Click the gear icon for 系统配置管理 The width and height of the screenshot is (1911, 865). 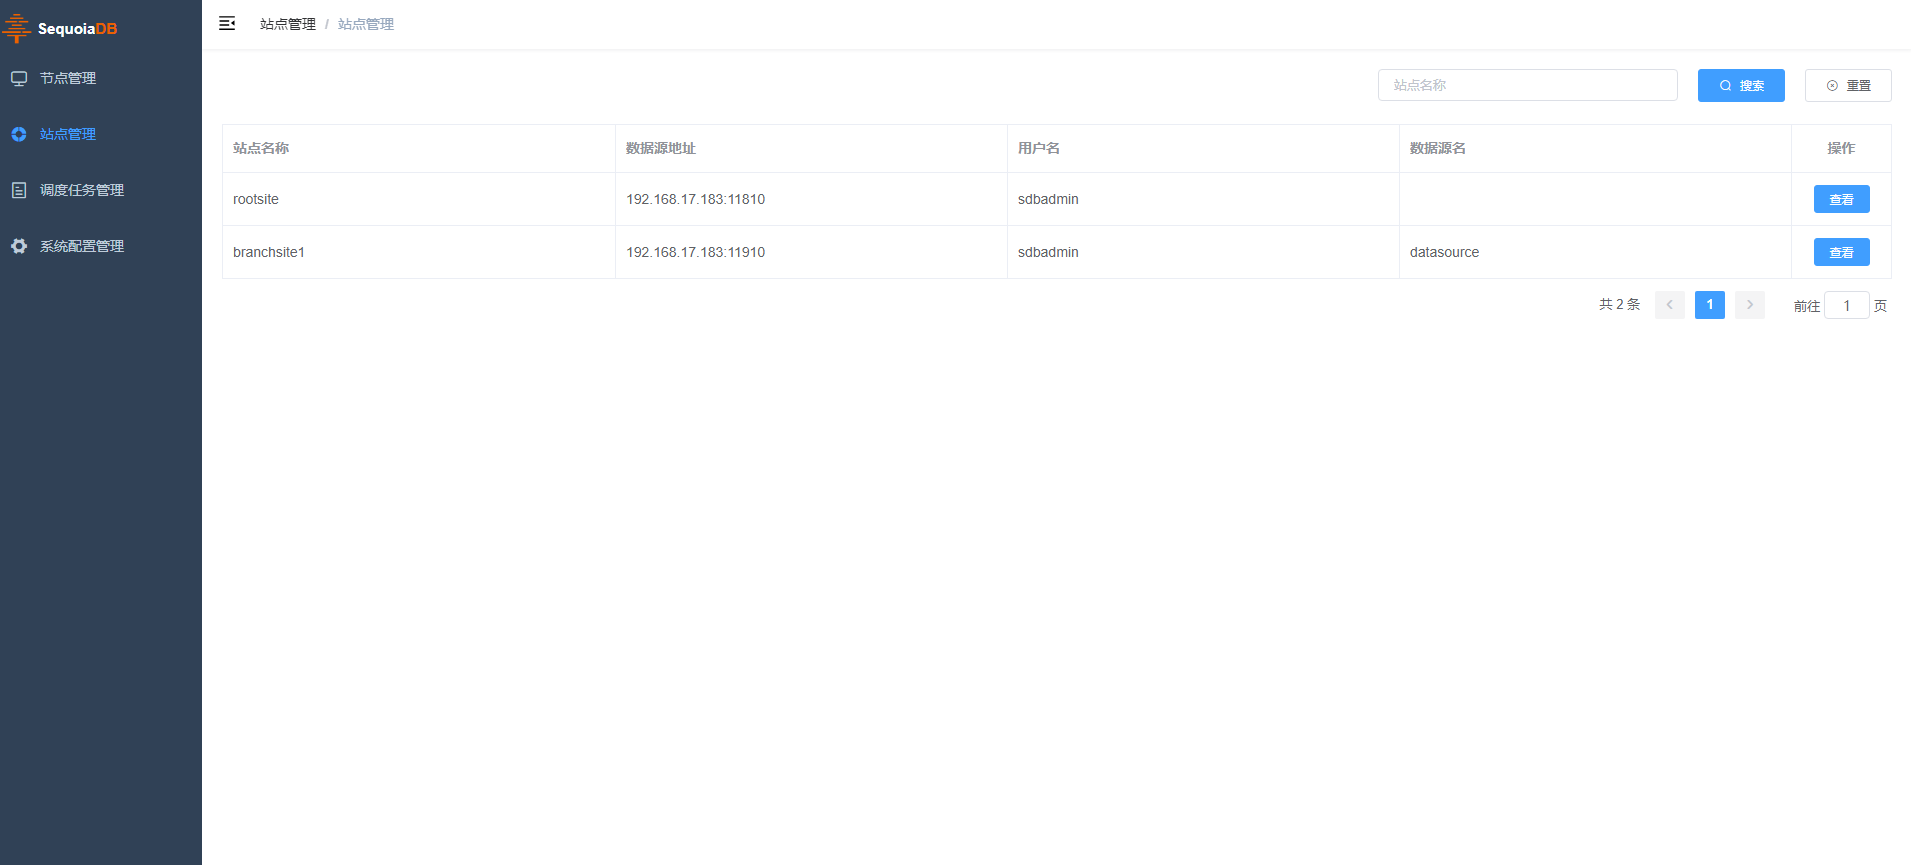[x=19, y=246]
